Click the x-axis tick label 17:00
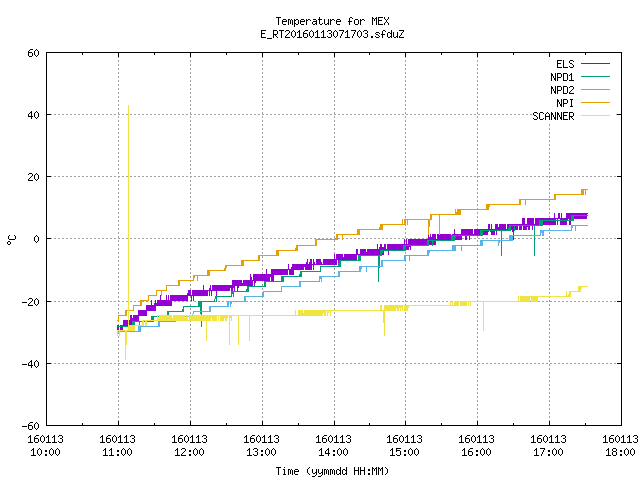Viewport: 640px width, 480px height. pyautogui.click(x=548, y=452)
